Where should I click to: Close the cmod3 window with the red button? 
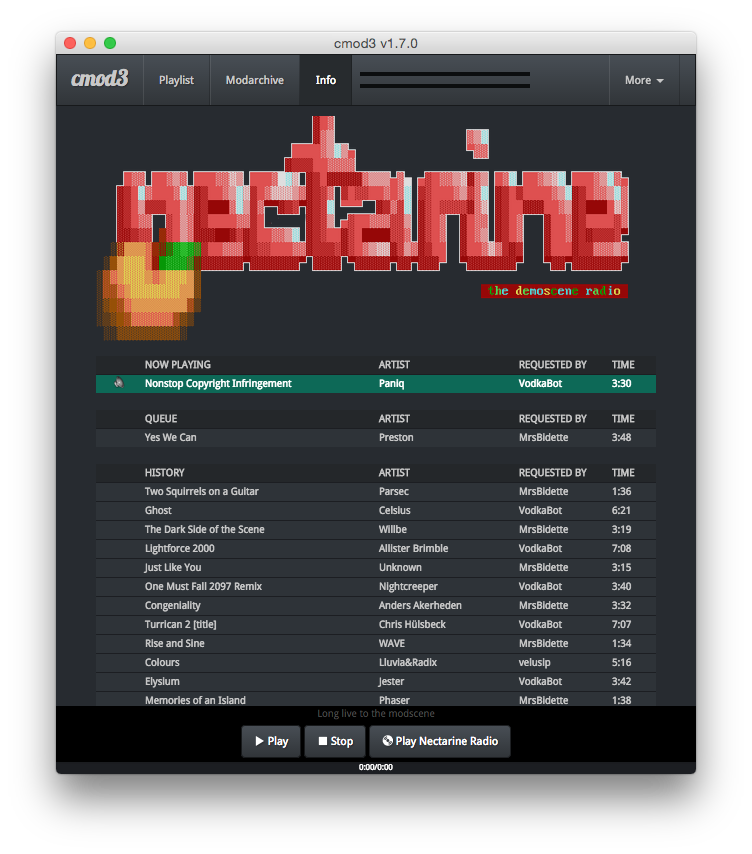(70, 43)
